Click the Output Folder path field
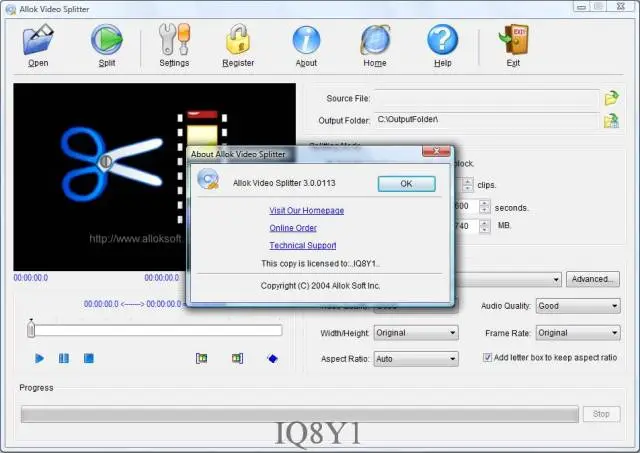This screenshot has height=453, width=640. pos(487,120)
